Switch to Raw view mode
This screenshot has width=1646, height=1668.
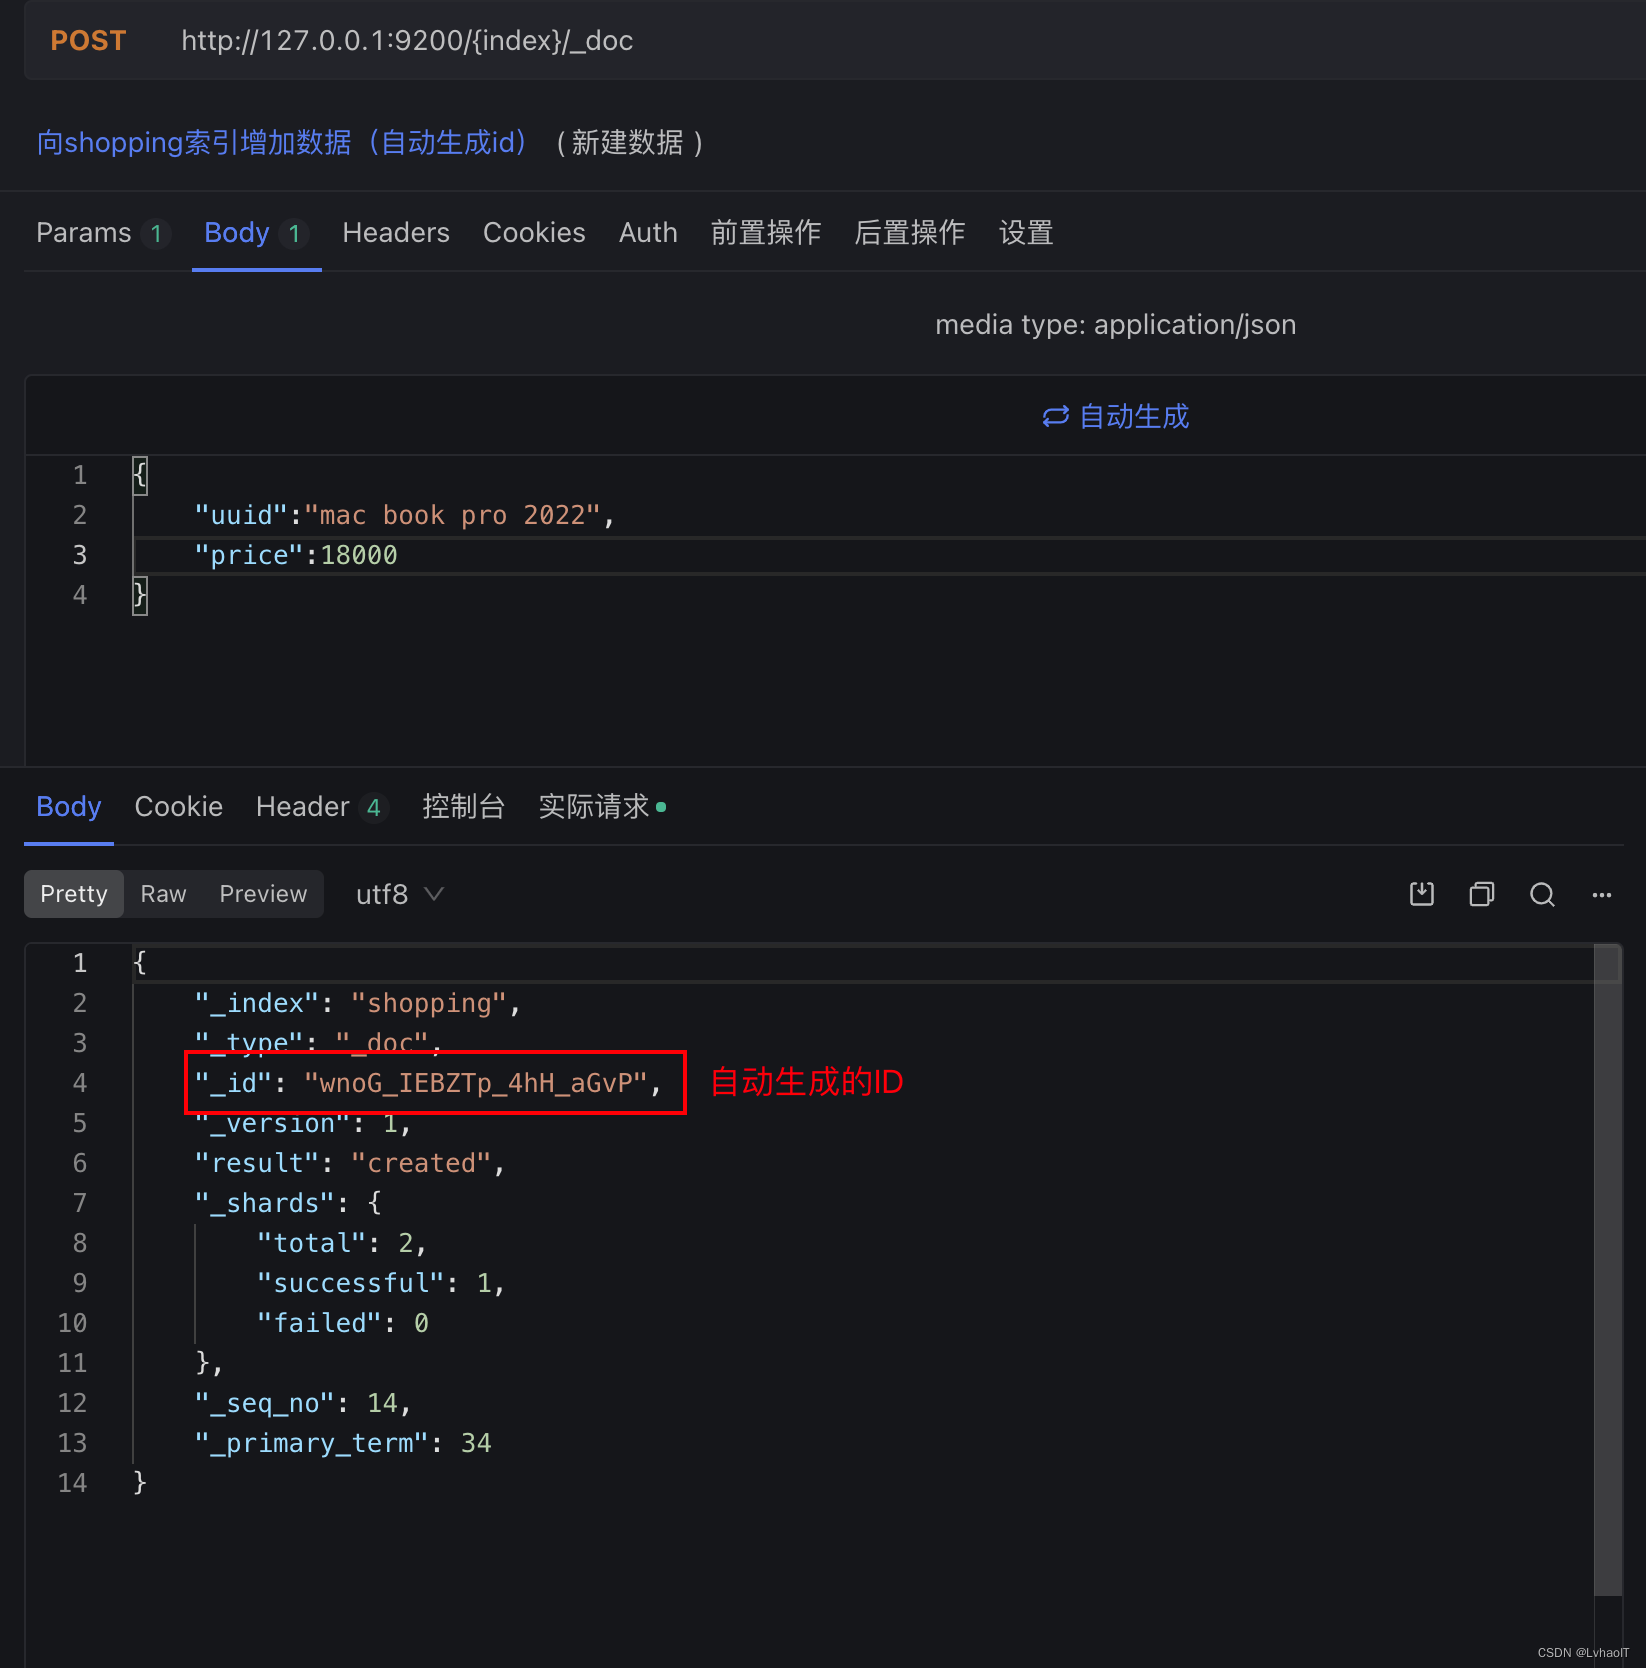(163, 894)
